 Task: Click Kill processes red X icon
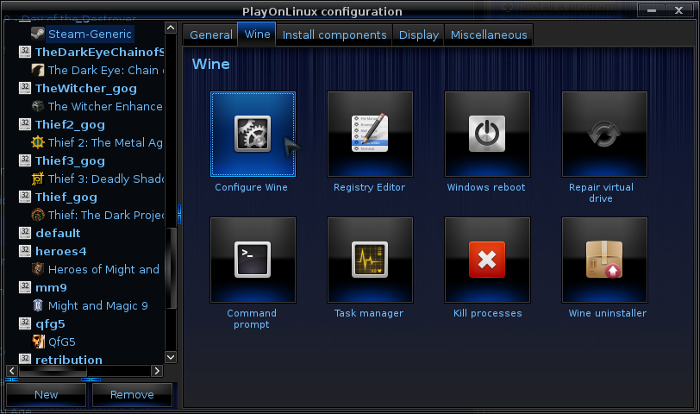coord(487,260)
